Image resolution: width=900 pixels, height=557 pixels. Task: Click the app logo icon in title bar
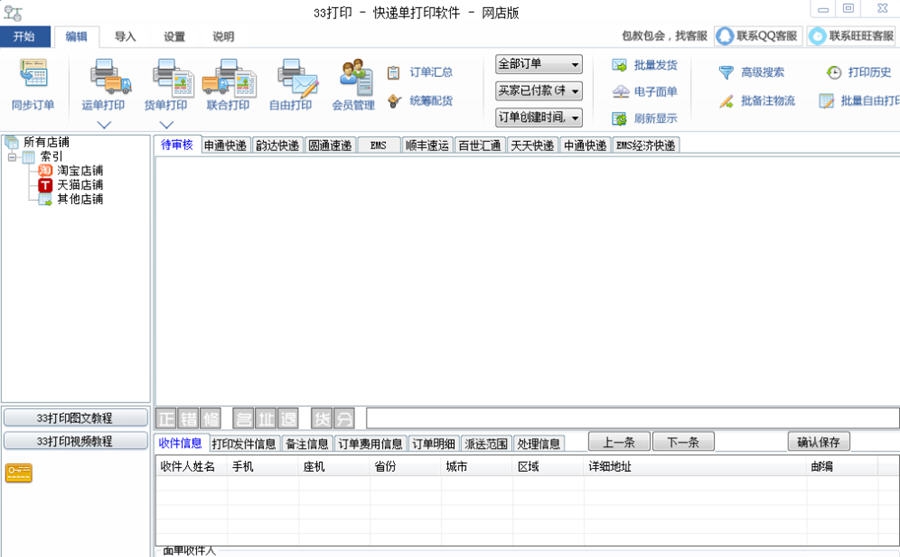pos(13,13)
